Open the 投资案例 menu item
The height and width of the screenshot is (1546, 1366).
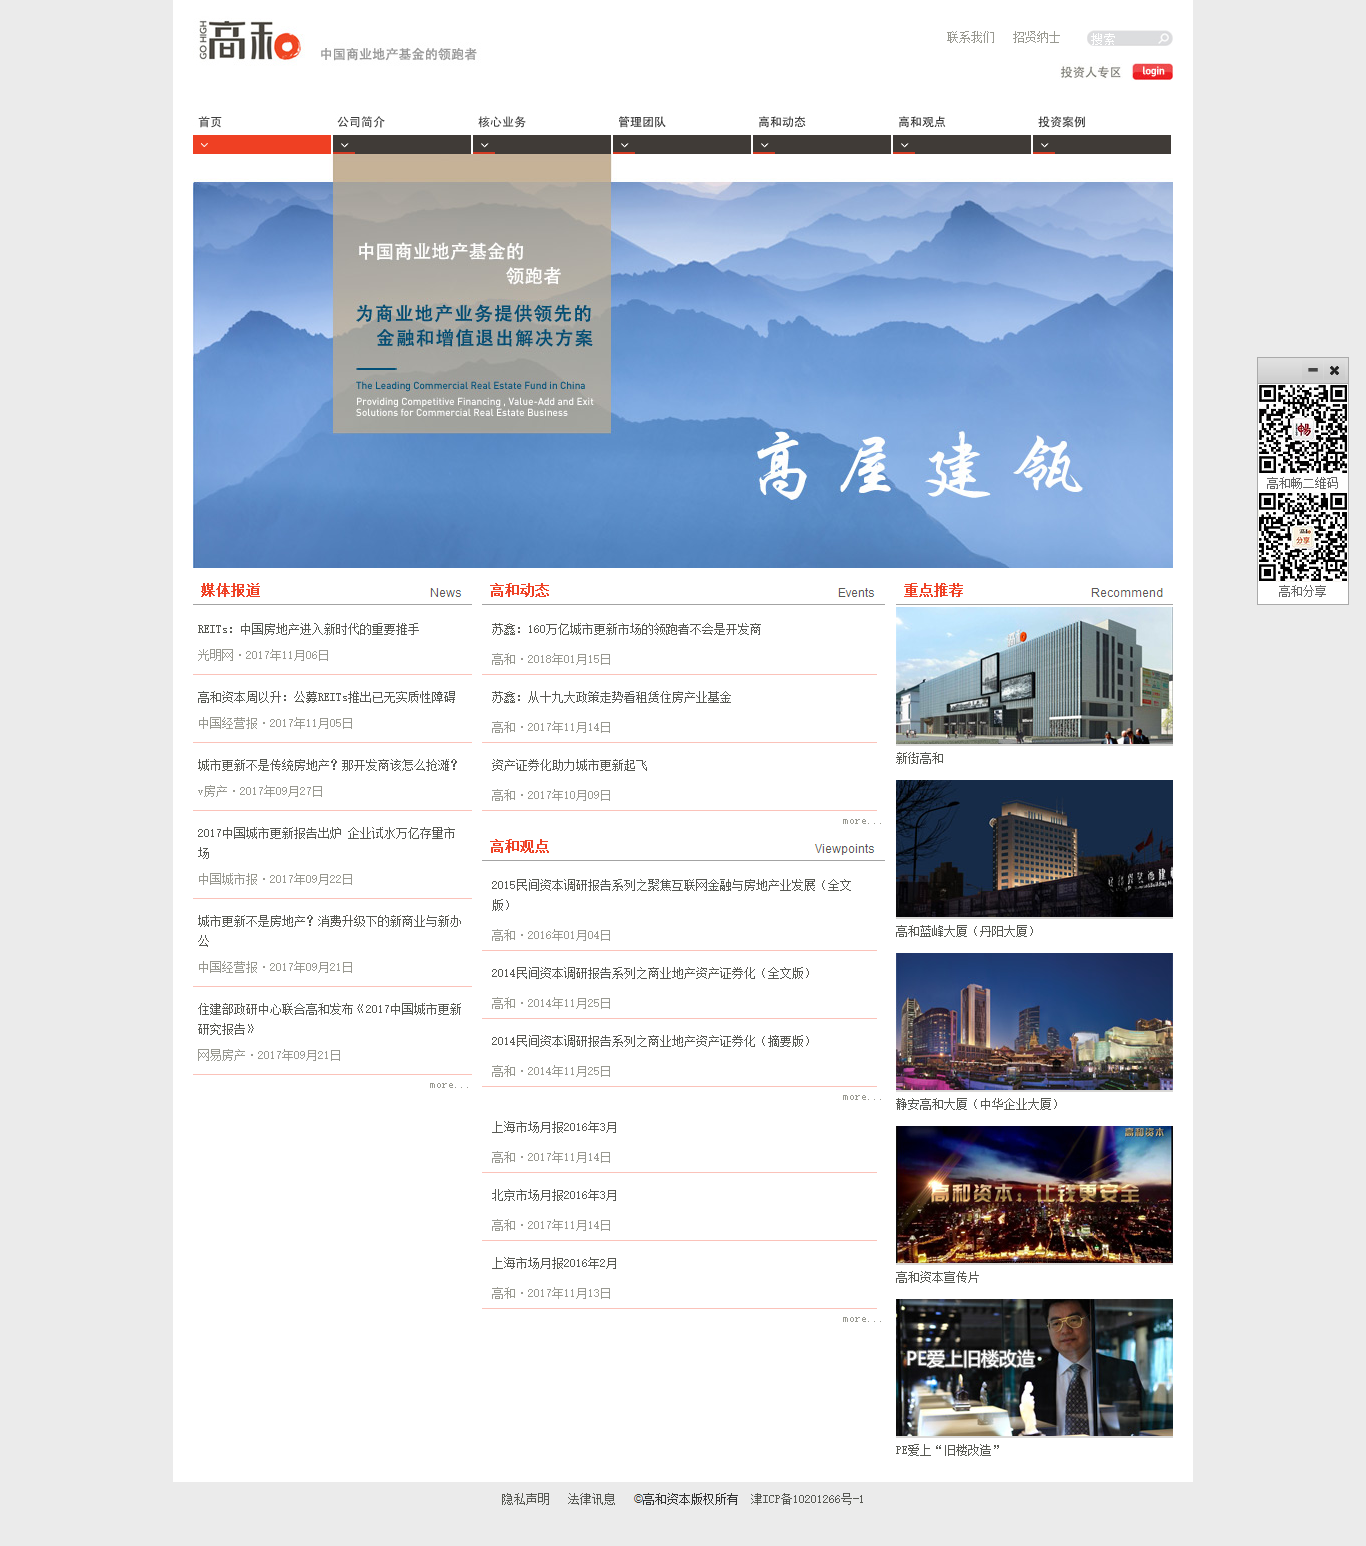point(1062,122)
